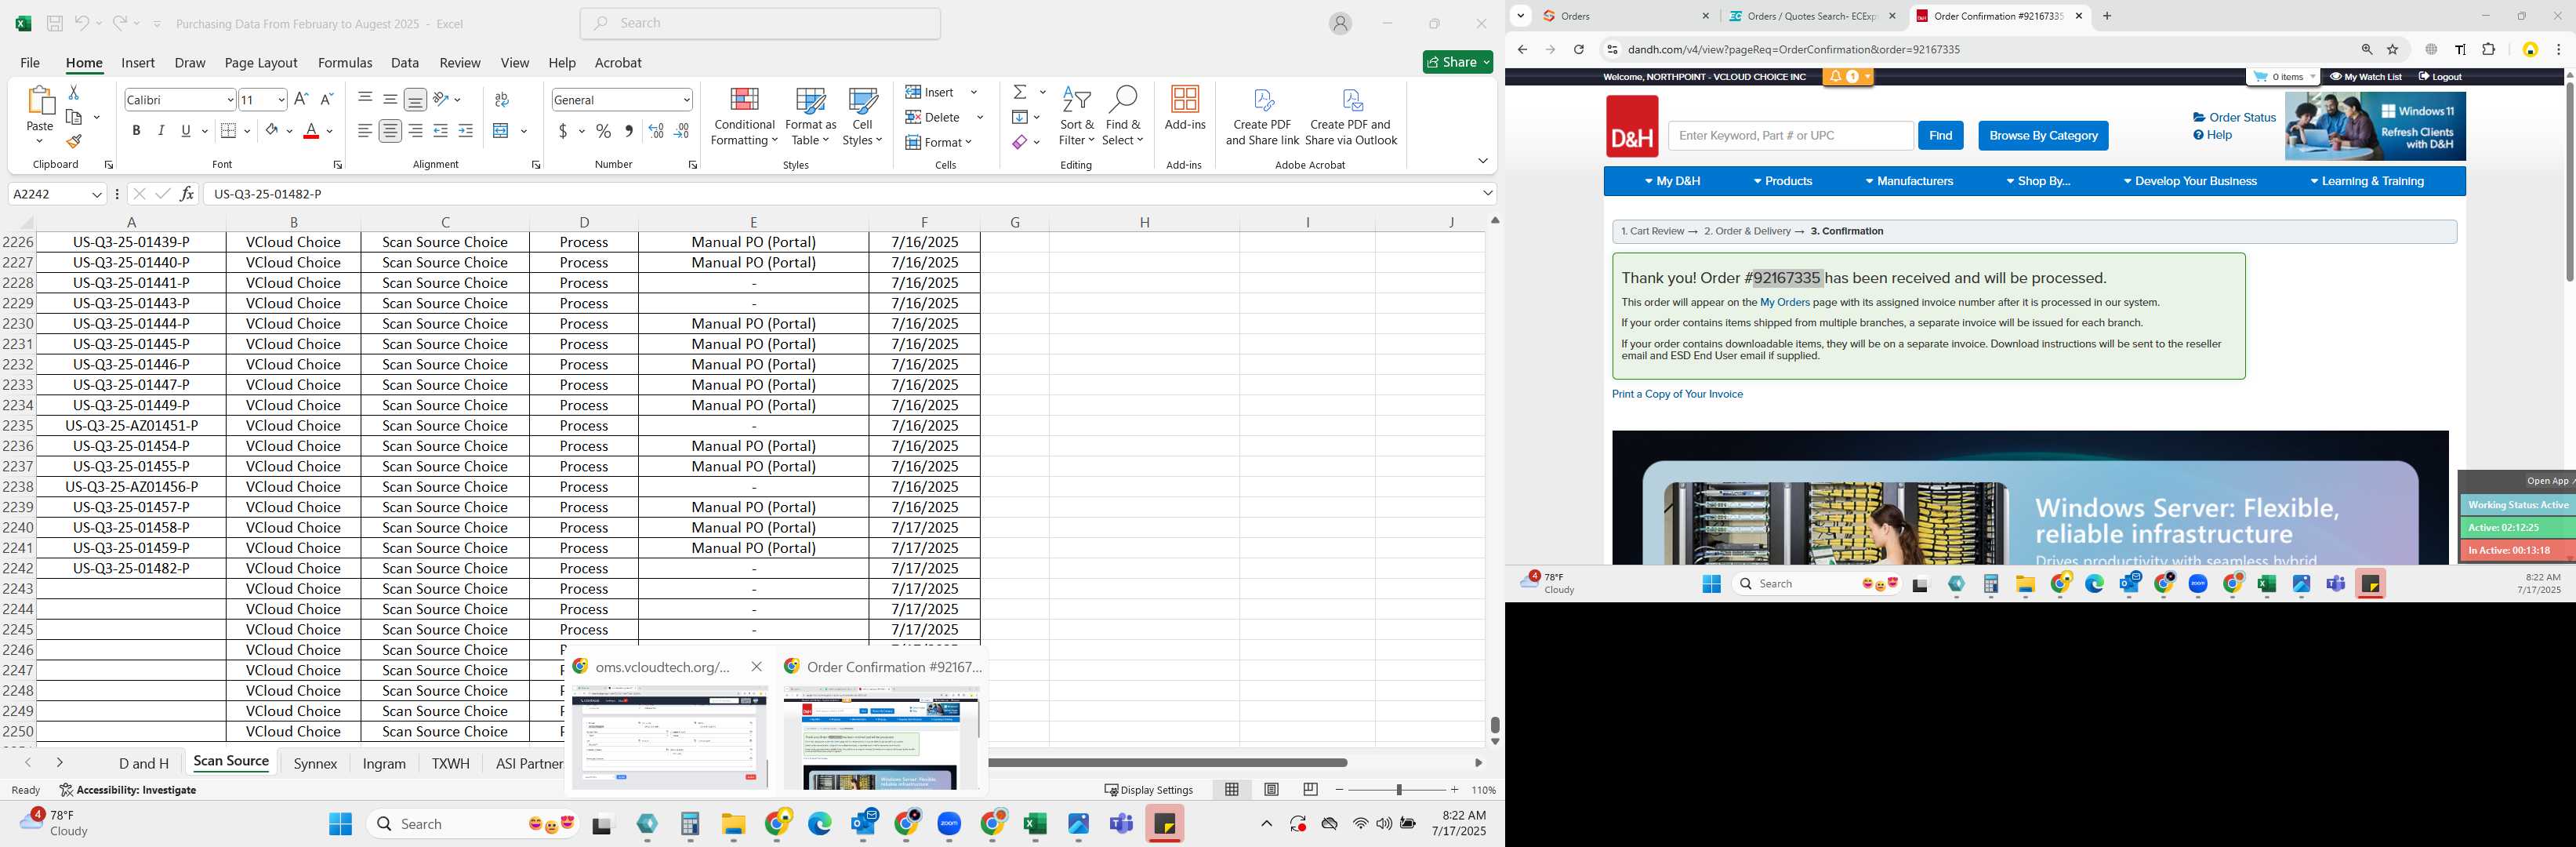This screenshot has width=2576, height=847.
Task: Click Insert Function fx icon
Action: (187, 194)
